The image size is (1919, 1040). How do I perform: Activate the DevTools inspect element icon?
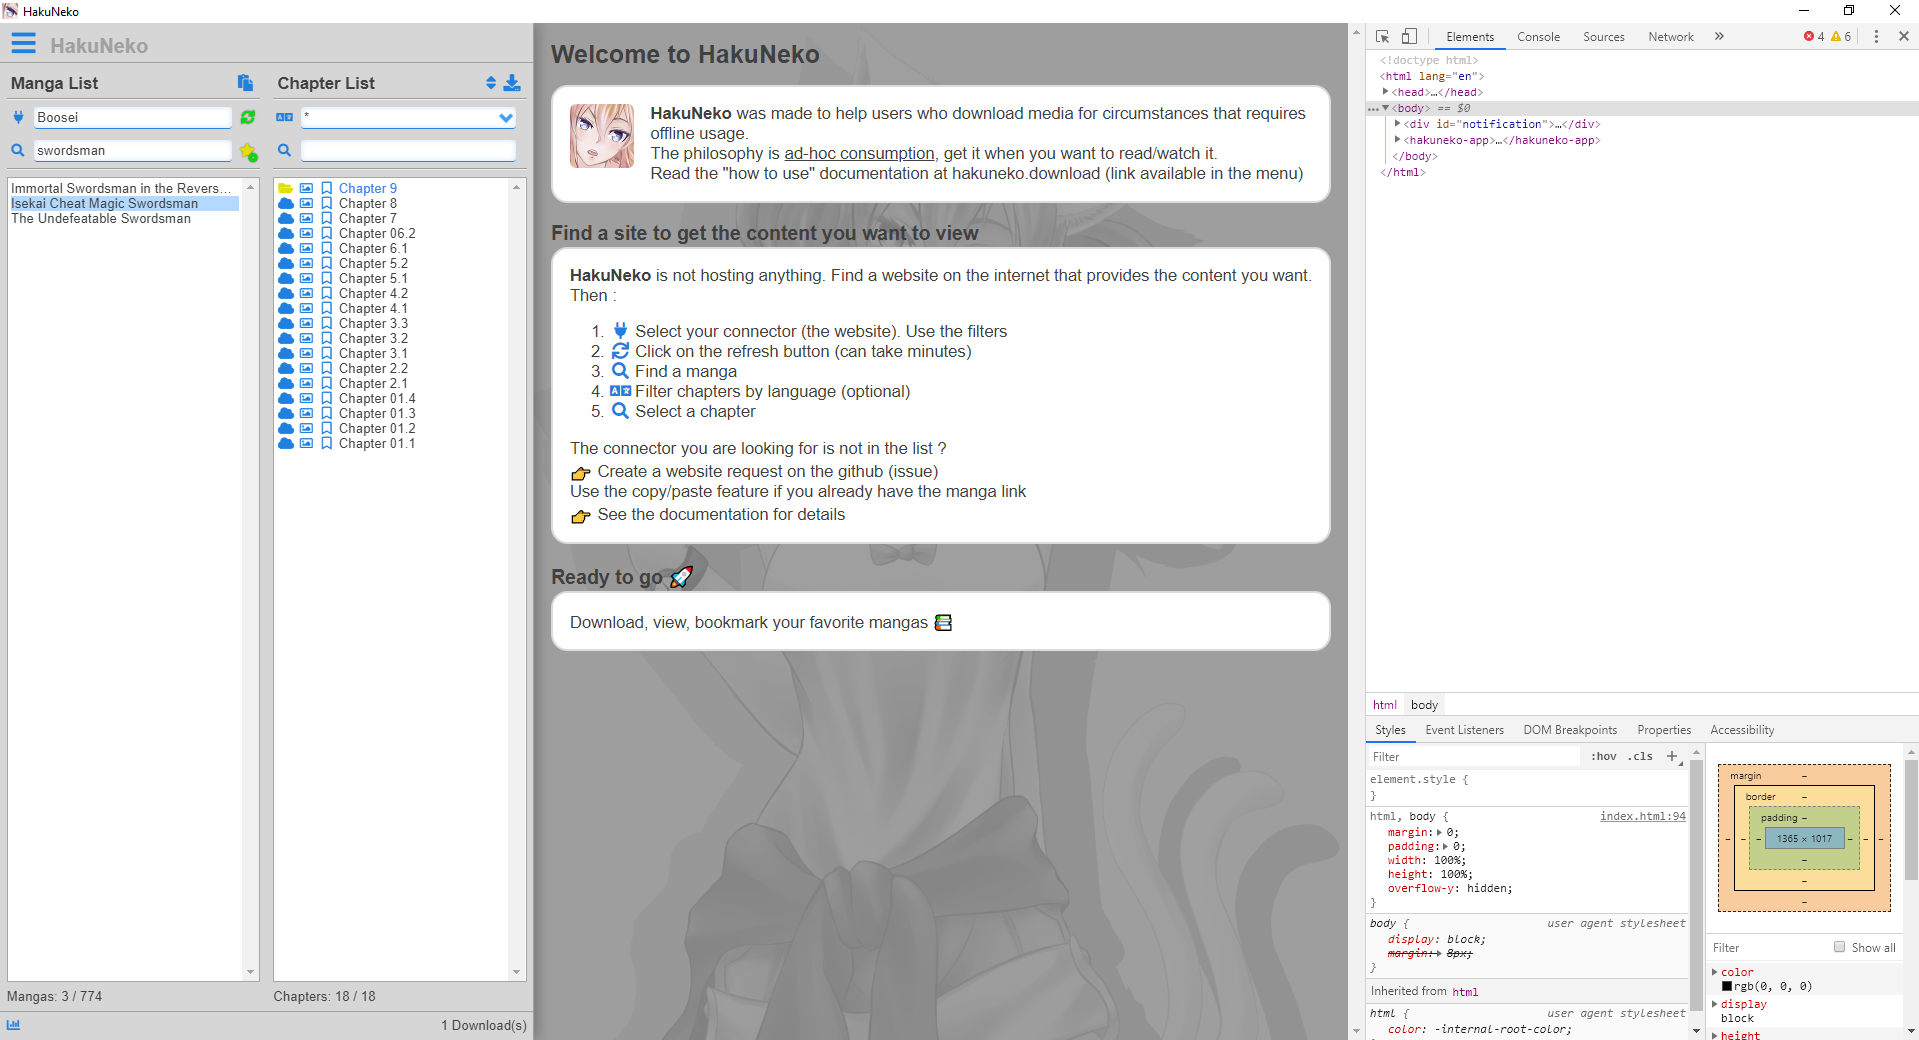(1382, 36)
